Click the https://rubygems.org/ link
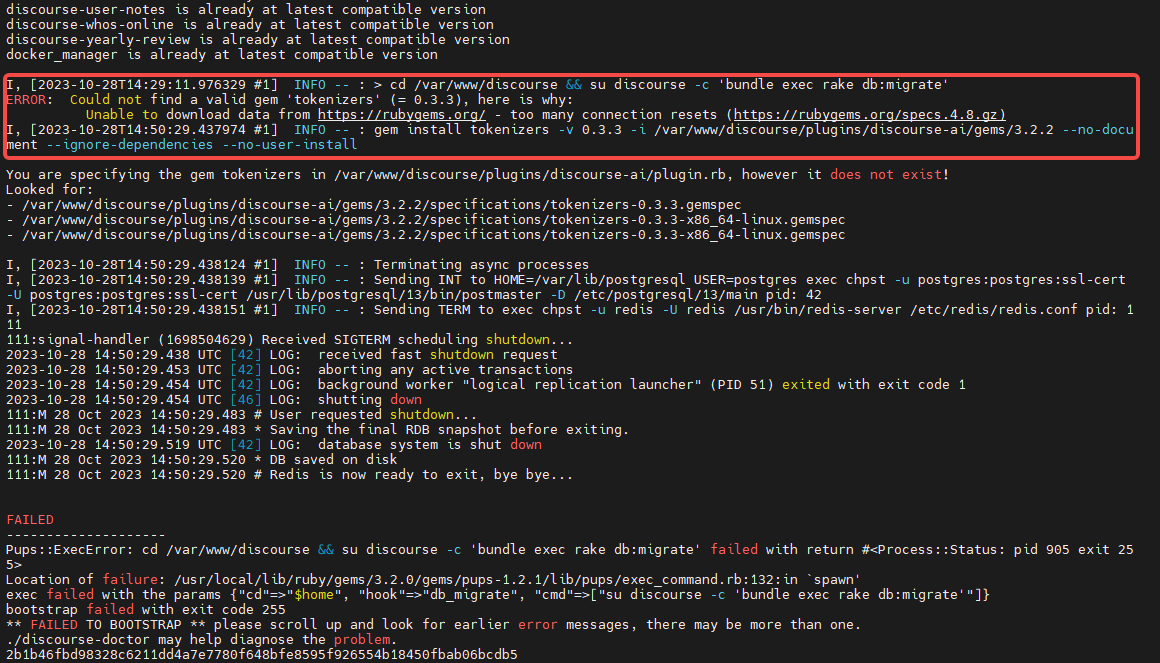1160x663 pixels. click(402, 115)
